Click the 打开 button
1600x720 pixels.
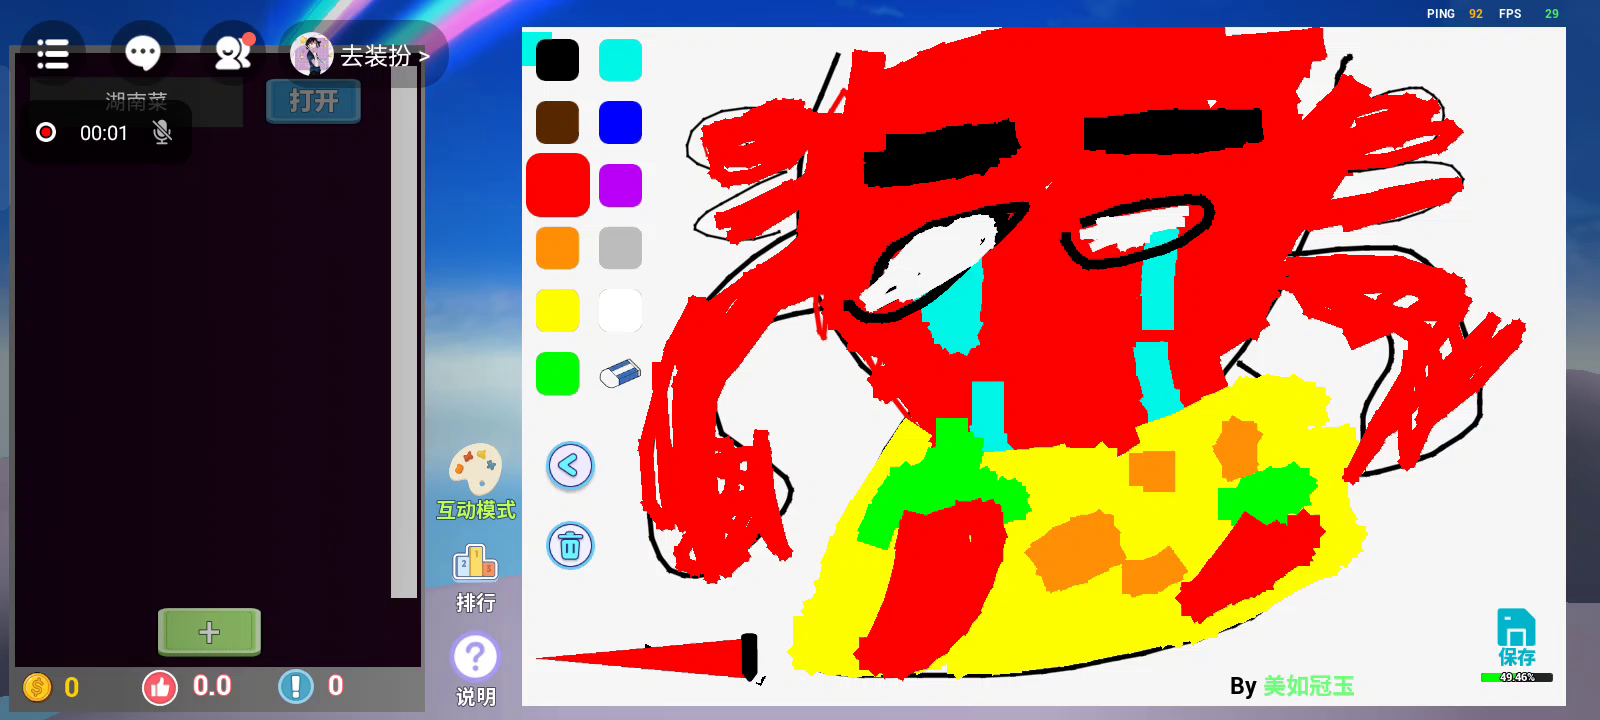point(313,101)
